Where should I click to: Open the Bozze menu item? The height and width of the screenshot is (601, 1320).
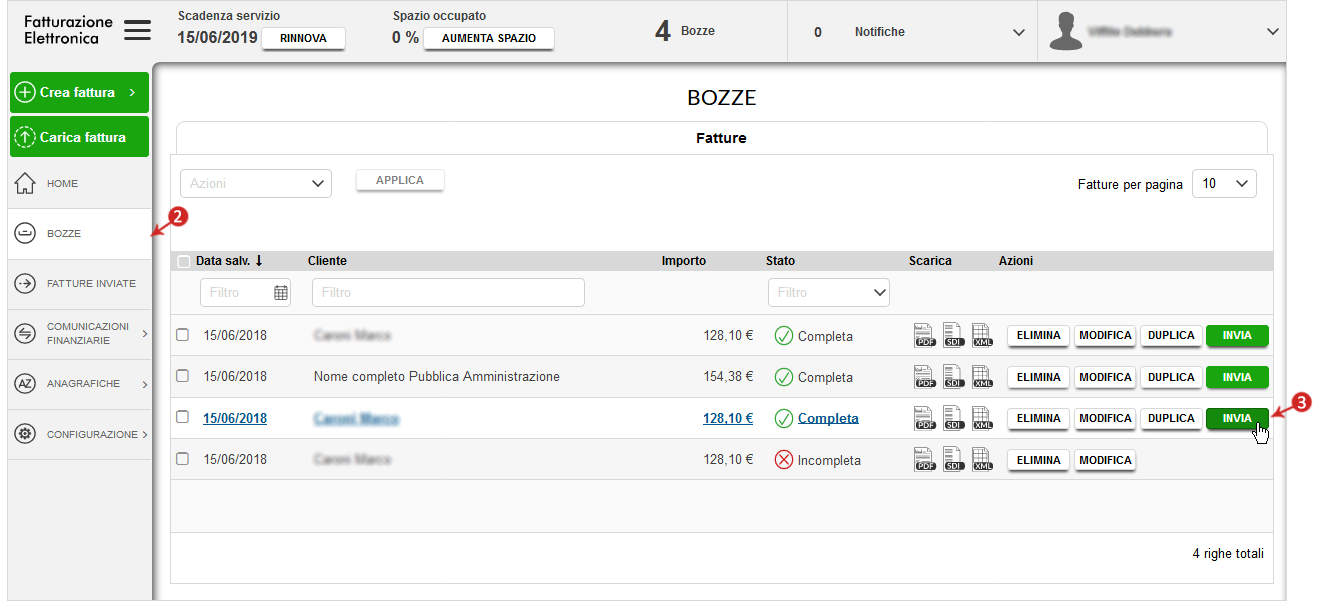[80, 233]
